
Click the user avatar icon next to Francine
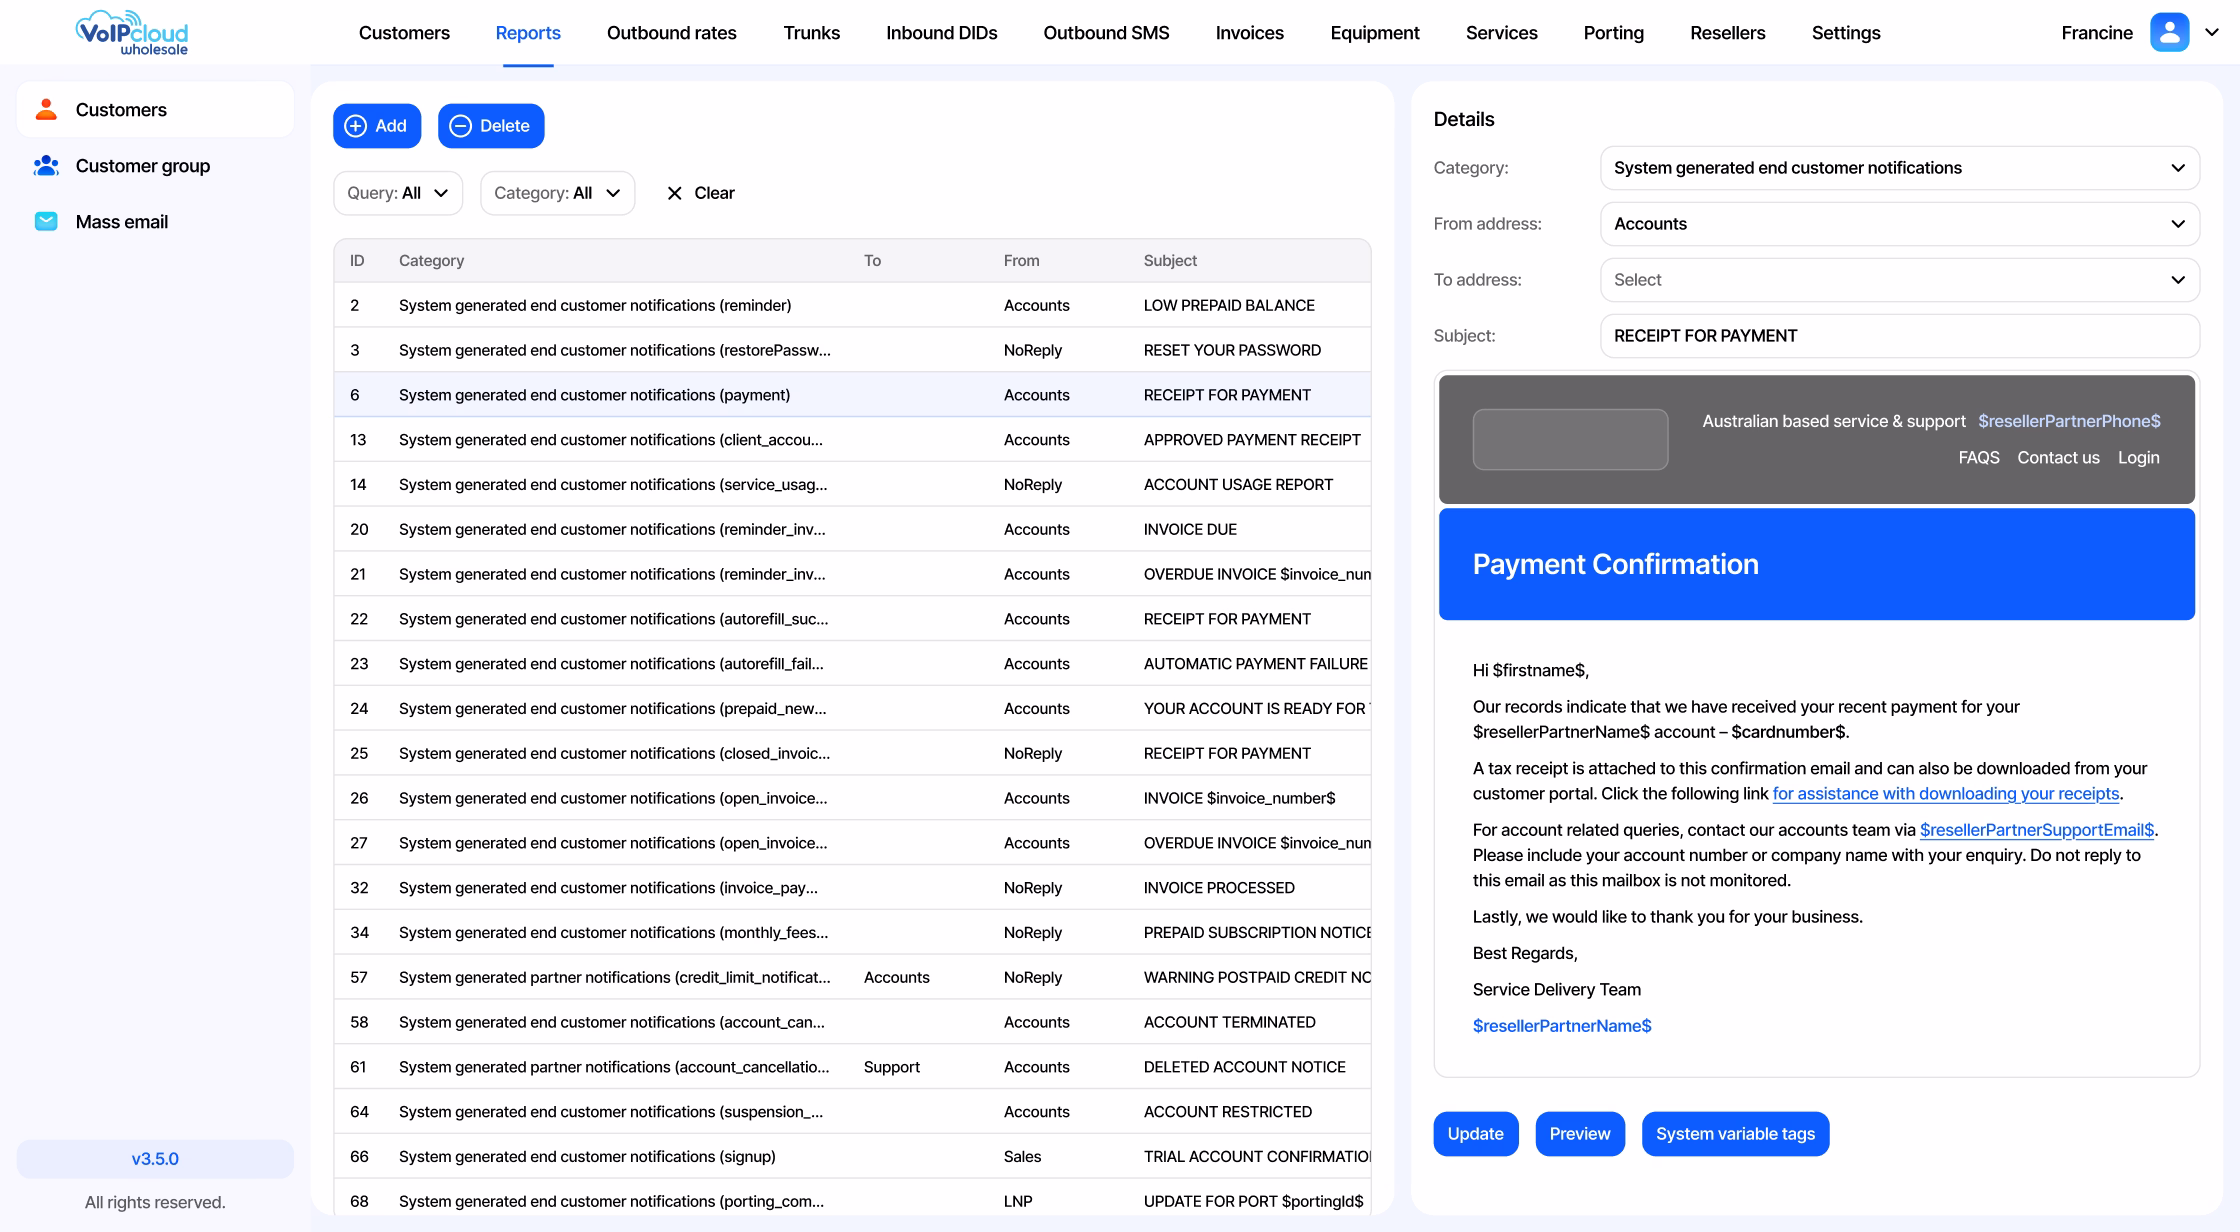point(2169,32)
